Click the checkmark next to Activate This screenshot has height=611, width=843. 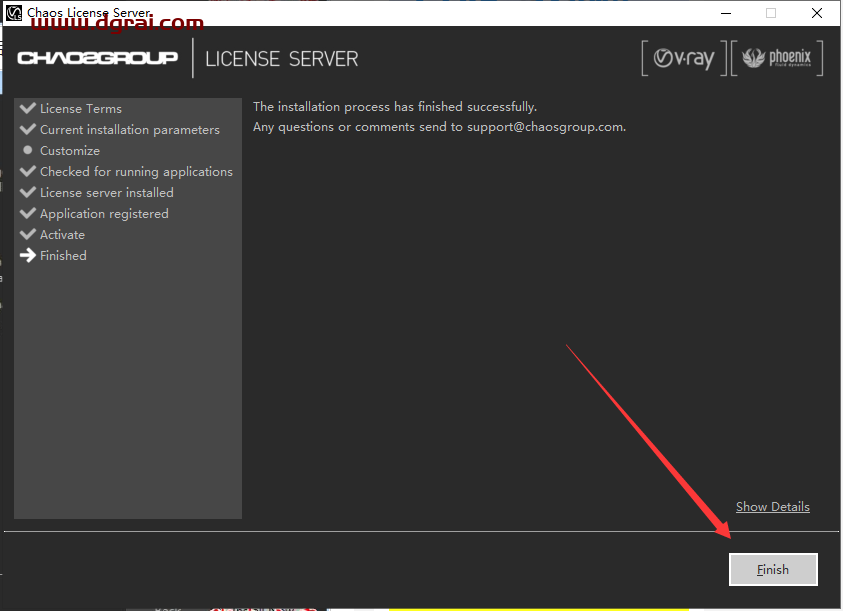[x=28, y=234]
